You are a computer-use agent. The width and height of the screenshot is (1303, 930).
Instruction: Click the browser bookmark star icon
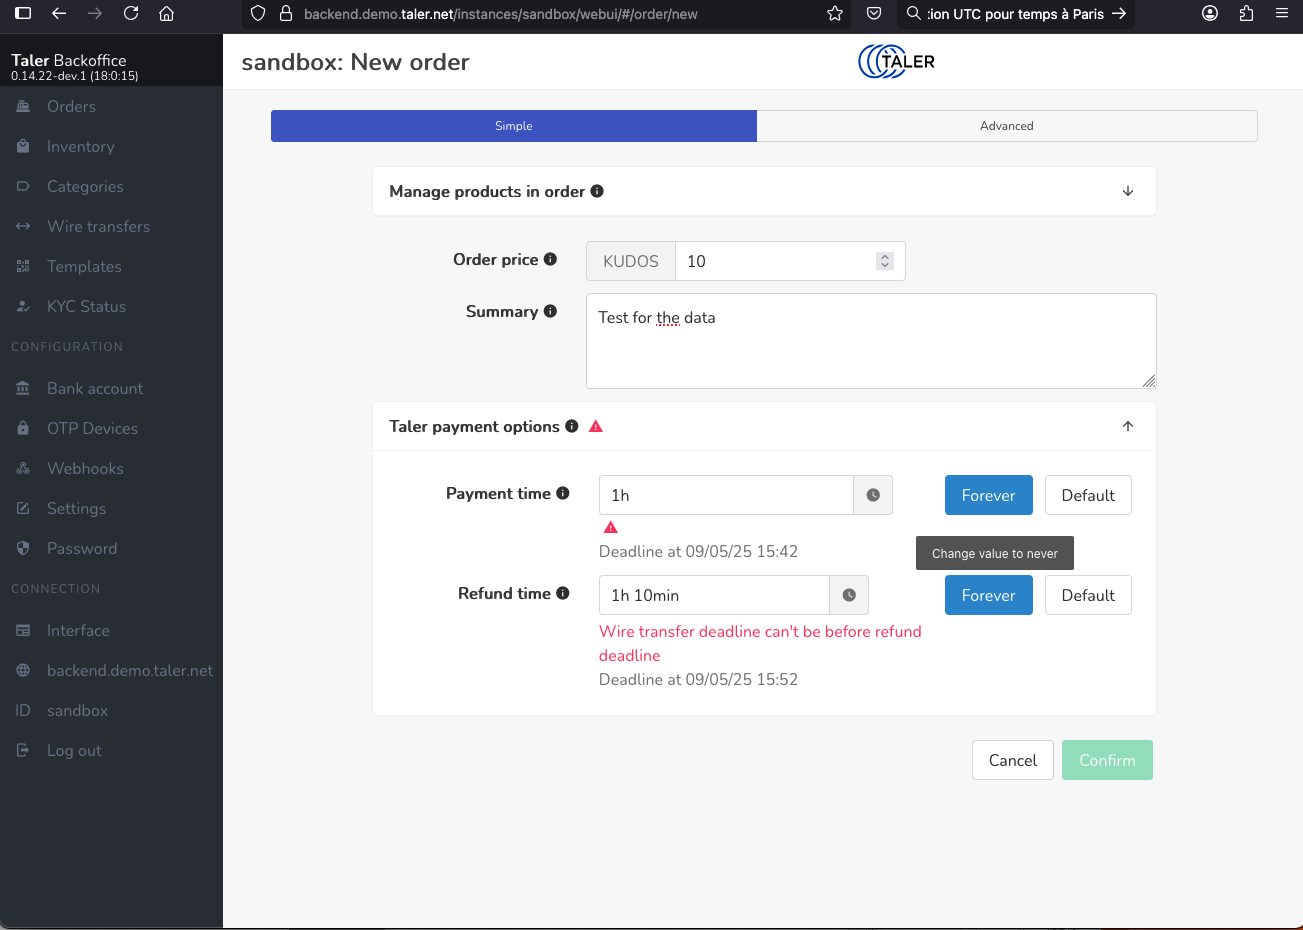pos(835,14)
